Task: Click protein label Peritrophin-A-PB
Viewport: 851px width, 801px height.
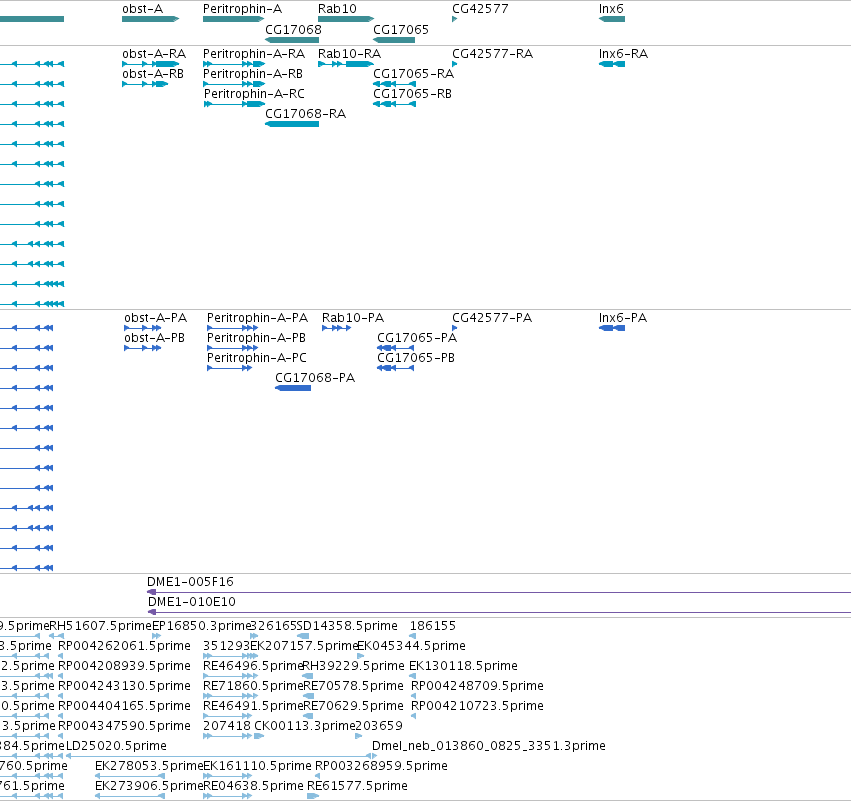Action: point(256,338)
